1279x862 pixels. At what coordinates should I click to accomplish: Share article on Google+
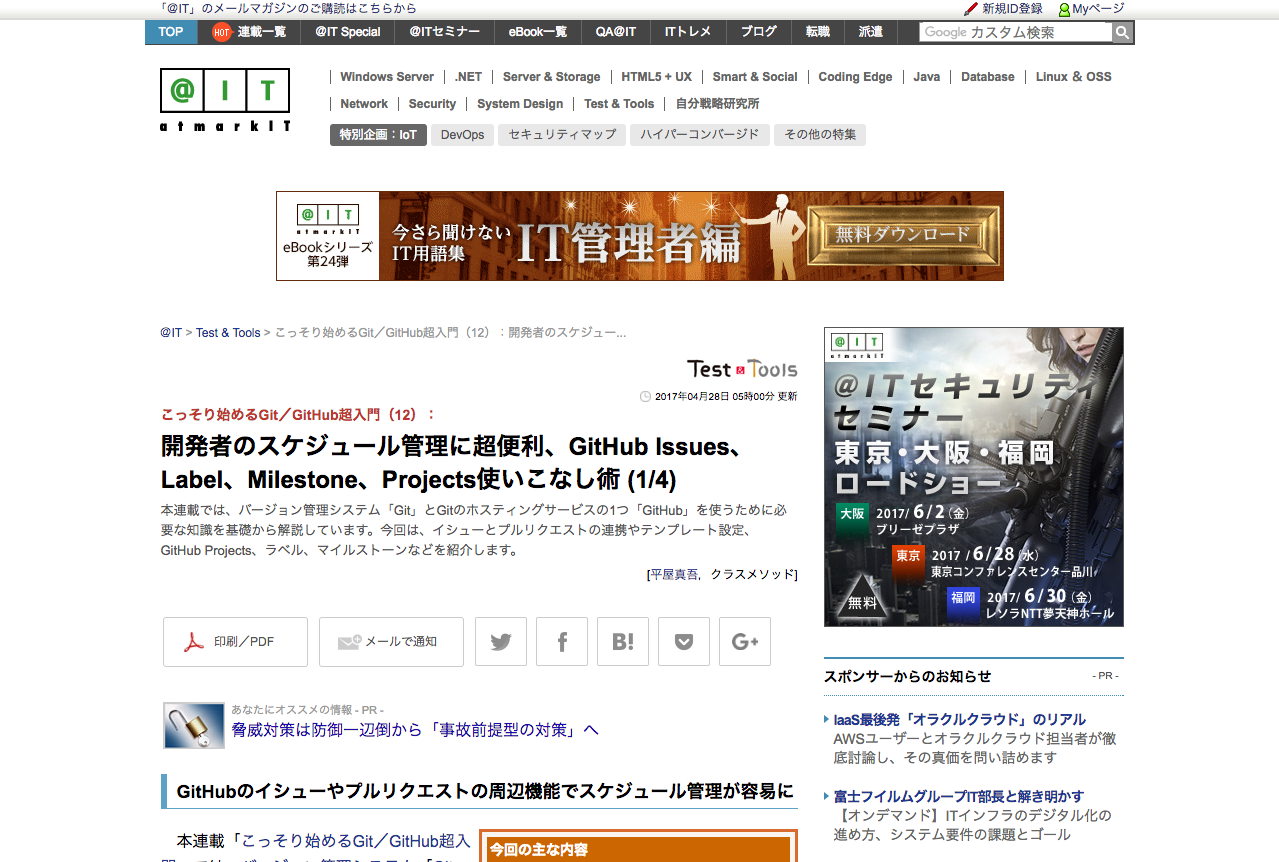[x=745, y=642]
